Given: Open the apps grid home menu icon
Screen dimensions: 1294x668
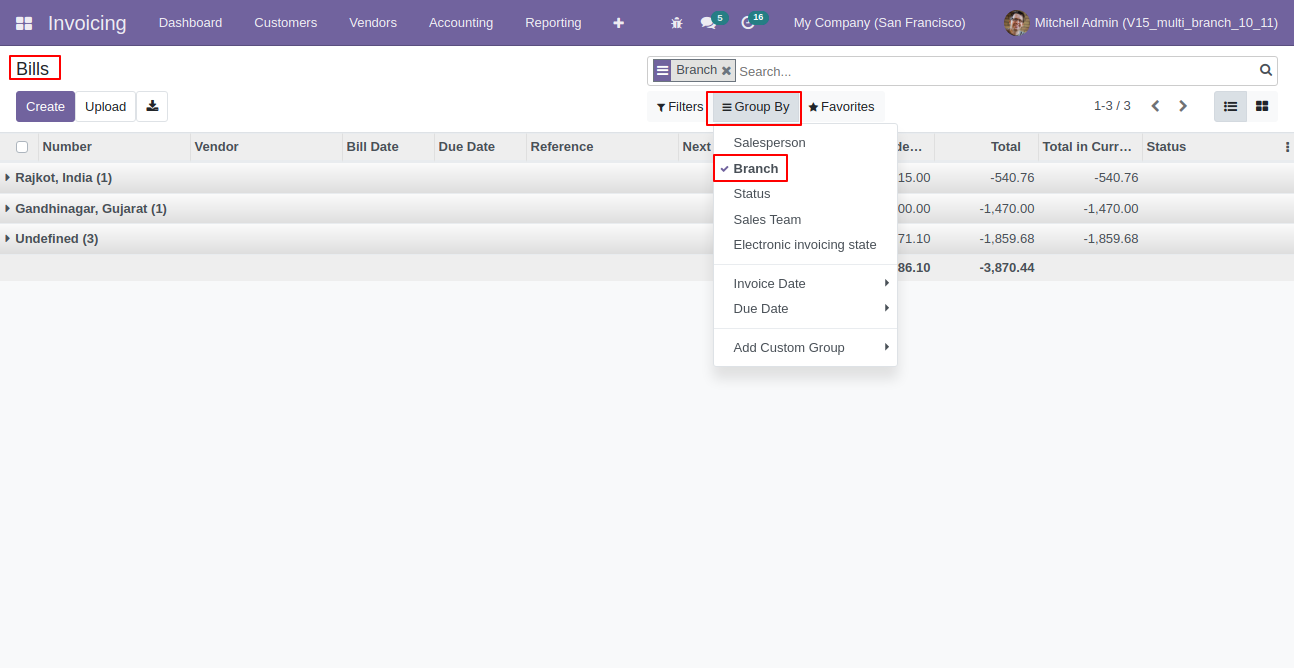Looking at the screenshot, I should point(24,23).
